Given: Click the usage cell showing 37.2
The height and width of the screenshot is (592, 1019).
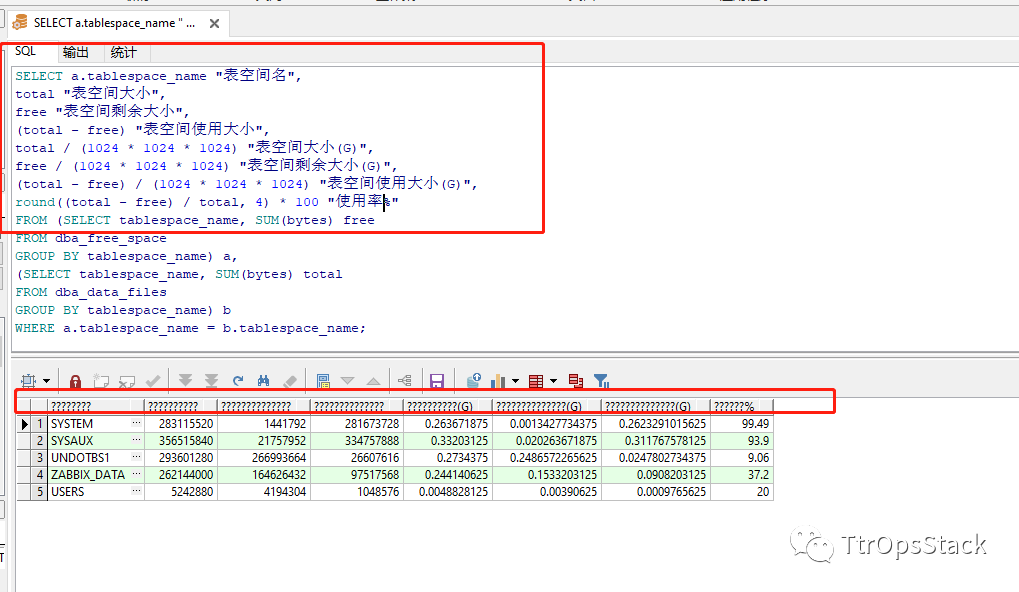Looking at the screenshot, I should point(742,475).
